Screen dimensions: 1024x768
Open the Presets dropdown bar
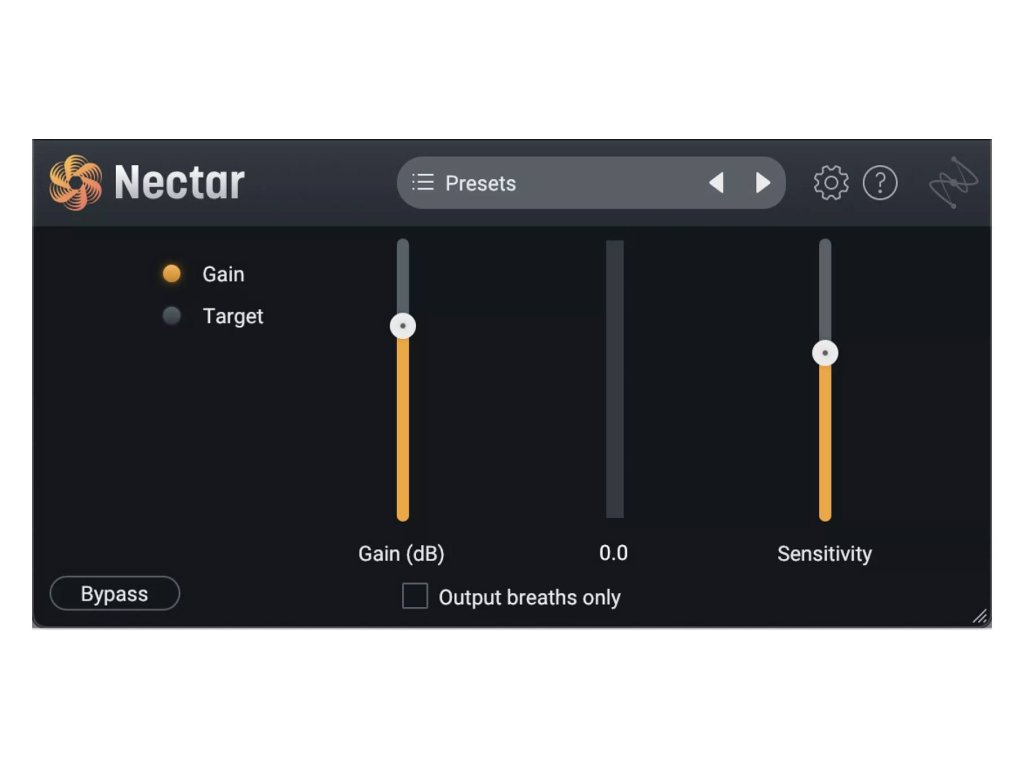[591, 183]
